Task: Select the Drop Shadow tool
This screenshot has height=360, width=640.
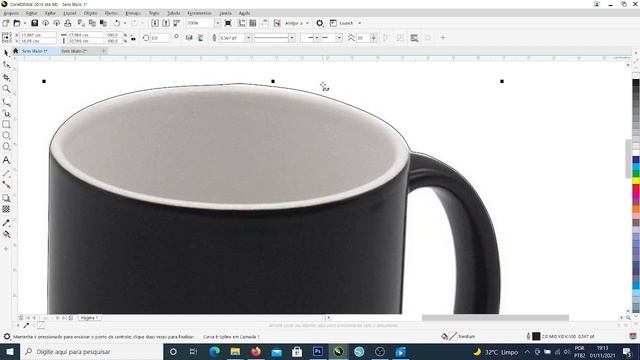Action: [6, 198]
